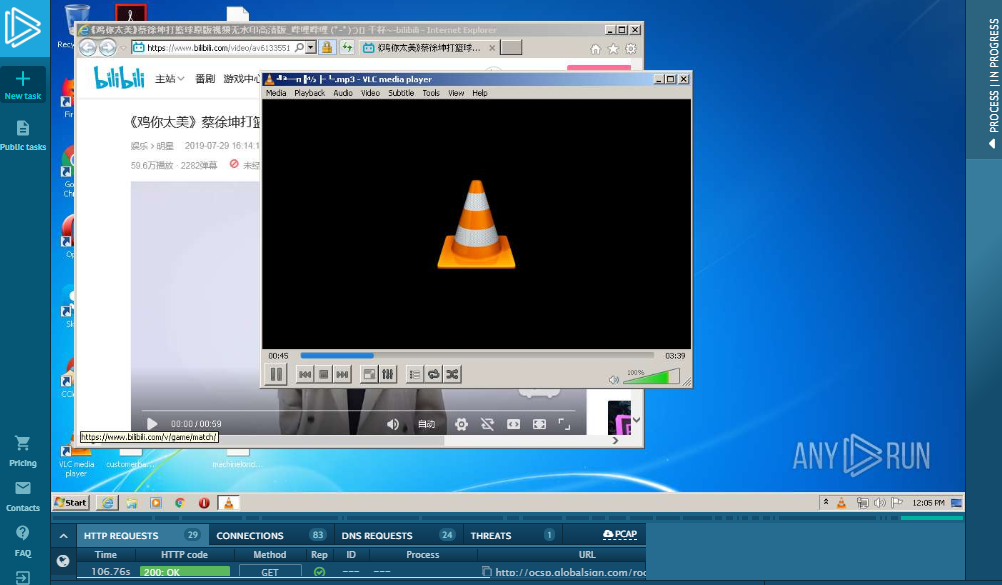
Task: Toggle VLC loop repeat mode
Action: pyautogui.click(x=434, y=374)
